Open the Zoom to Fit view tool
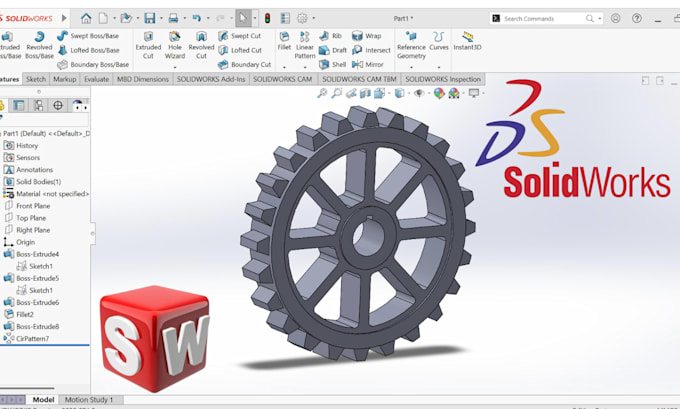This screenshot has width=680, height=409. [x=322, y=93]
